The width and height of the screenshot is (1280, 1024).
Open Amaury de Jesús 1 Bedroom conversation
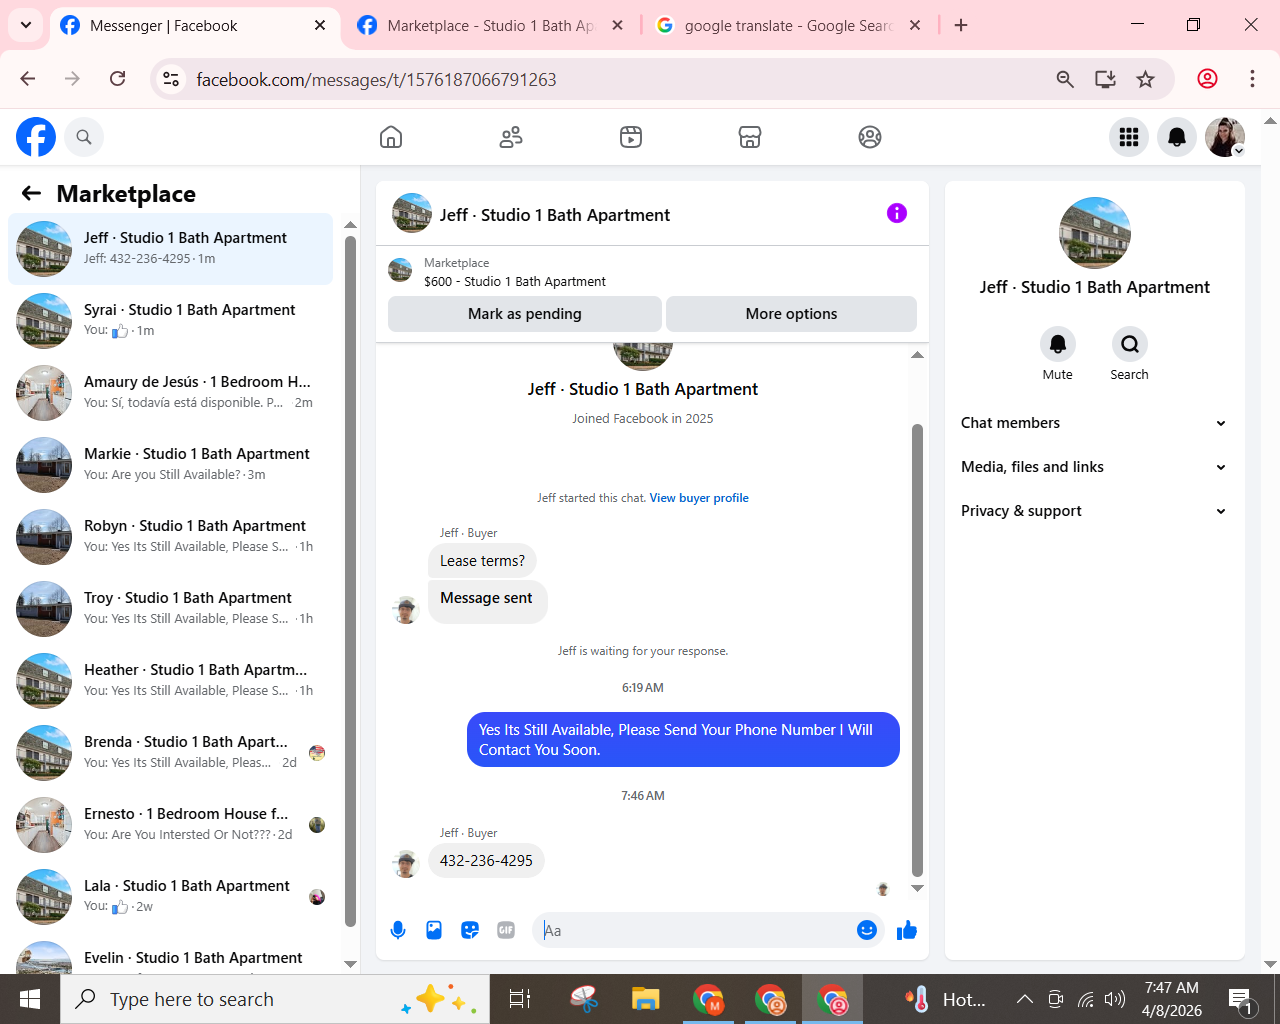pyautogui.click(x=170, y=393)
